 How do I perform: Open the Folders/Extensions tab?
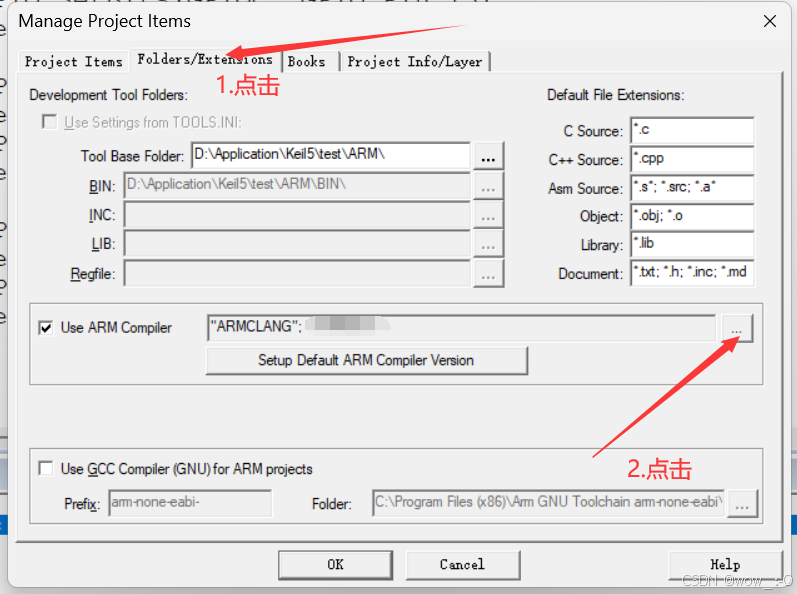[205, 59]
